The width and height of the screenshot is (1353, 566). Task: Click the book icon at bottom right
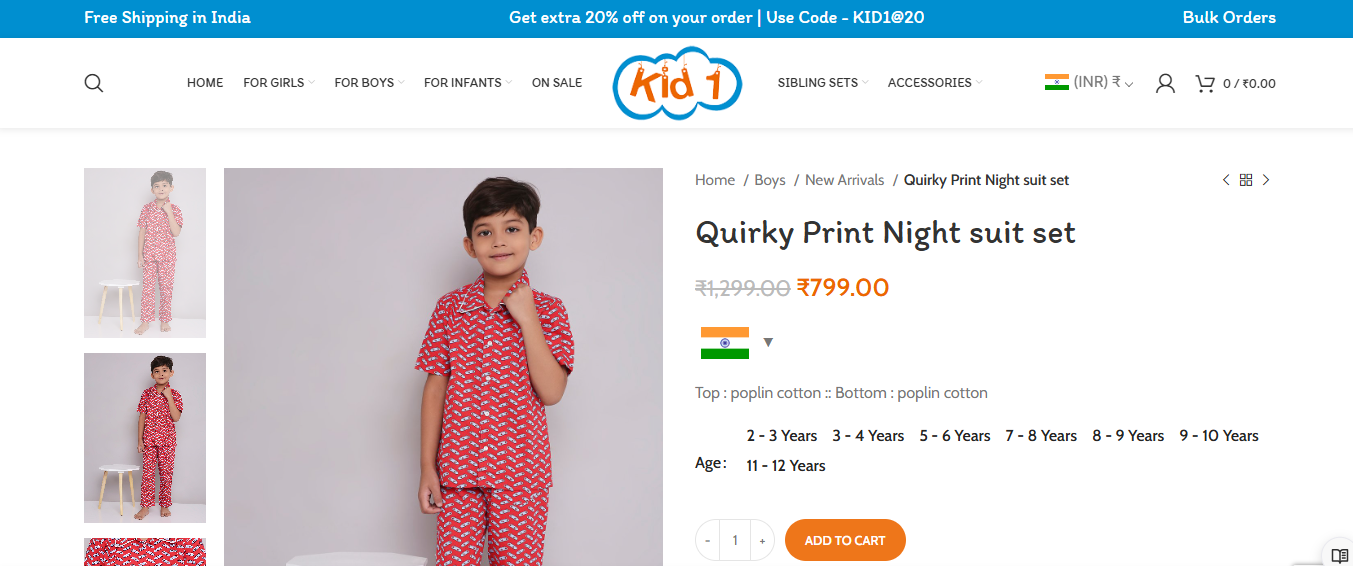point(1340,555)
